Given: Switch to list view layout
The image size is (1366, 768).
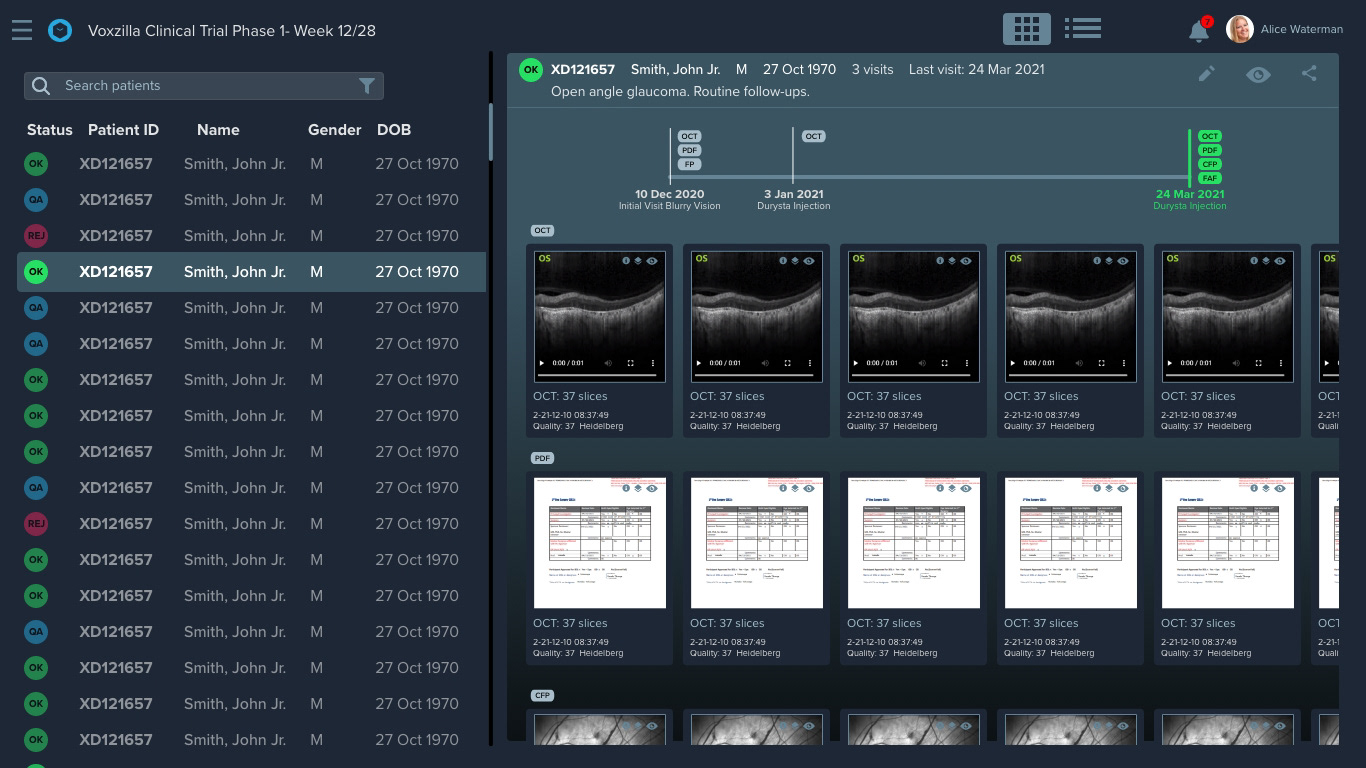Looking at the screenshot, I should [1083, 29].
